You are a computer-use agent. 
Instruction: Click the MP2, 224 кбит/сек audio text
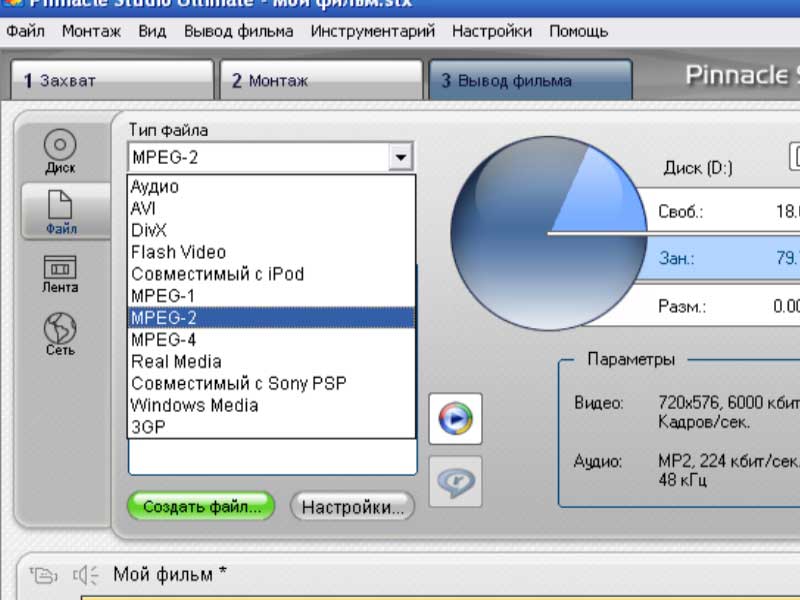coord(729,461)
